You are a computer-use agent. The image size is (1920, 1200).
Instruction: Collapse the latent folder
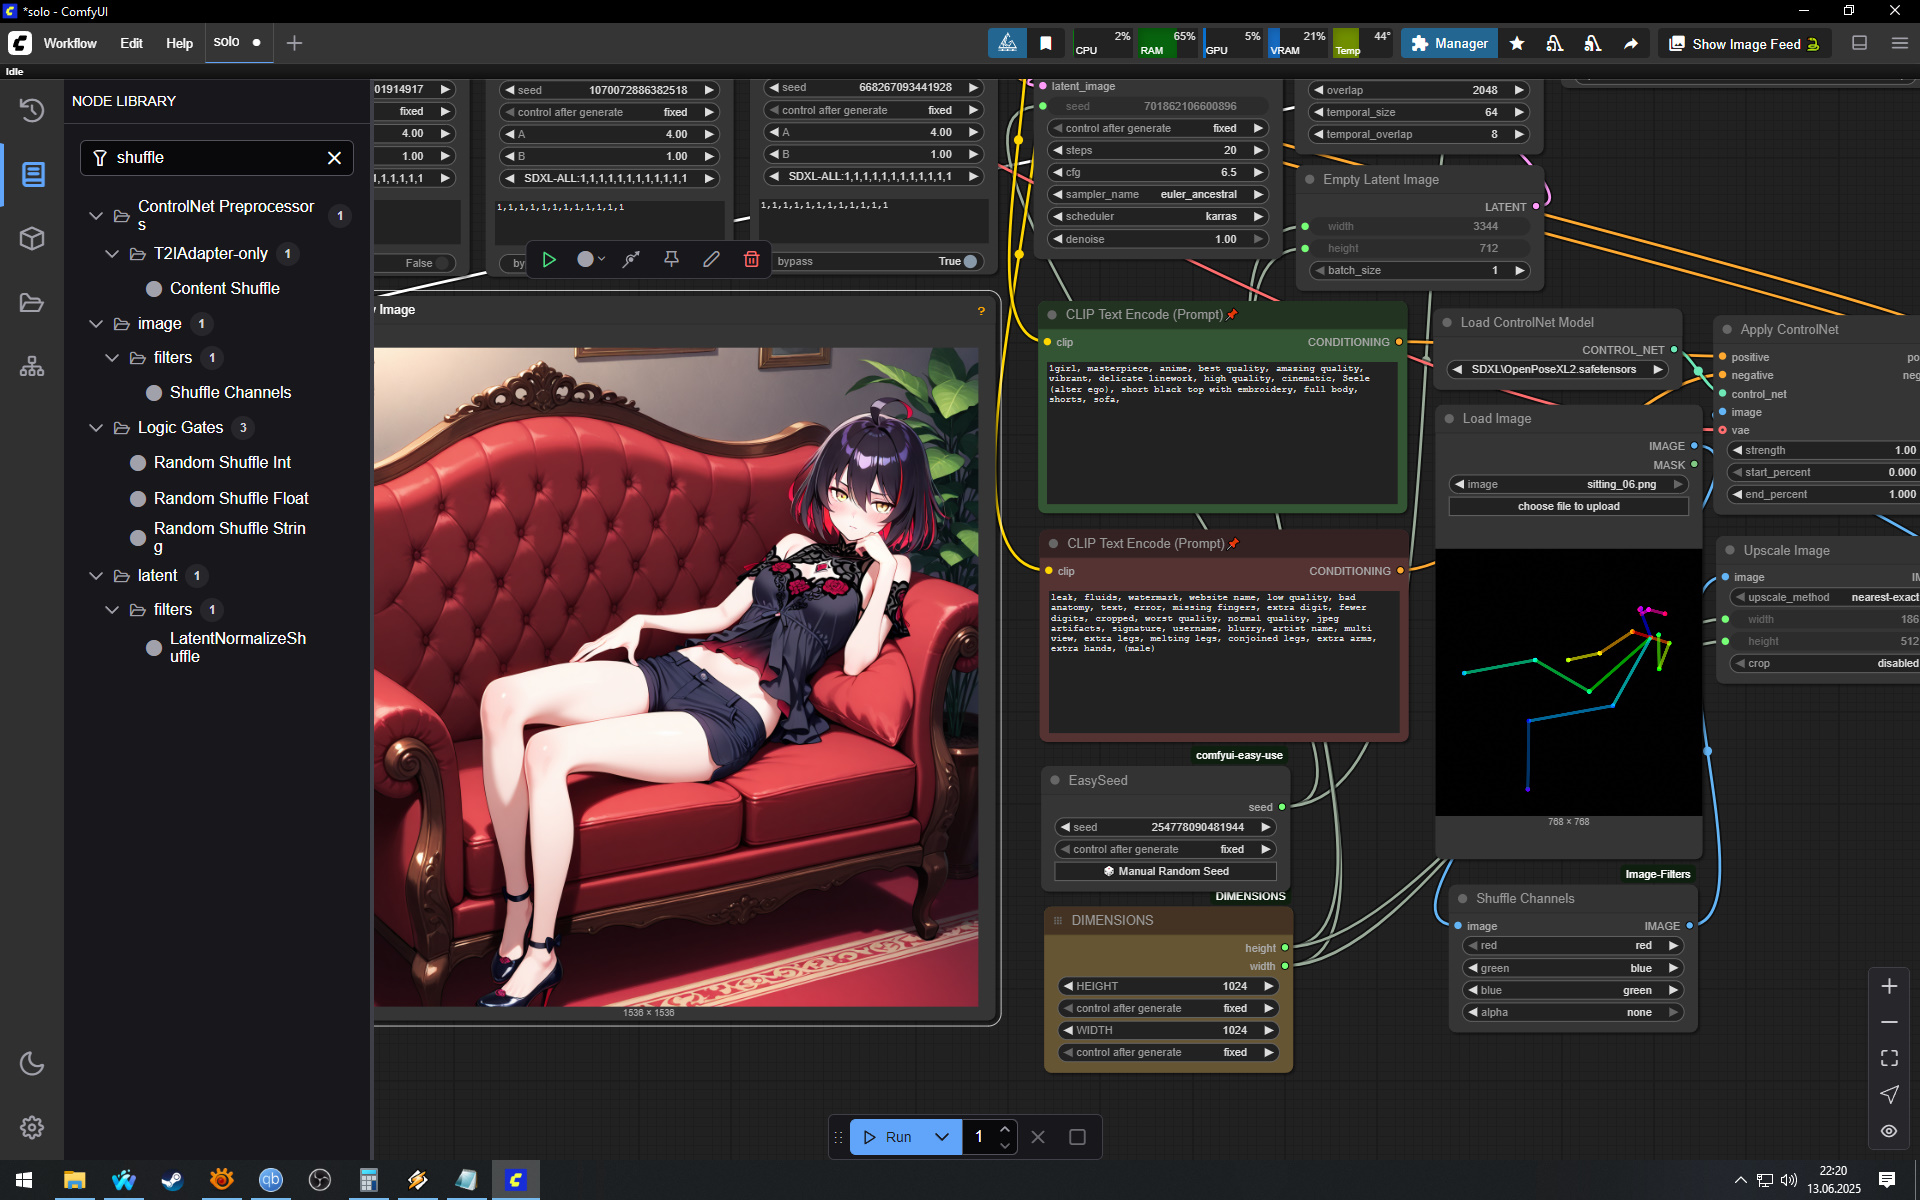(96, 576)
